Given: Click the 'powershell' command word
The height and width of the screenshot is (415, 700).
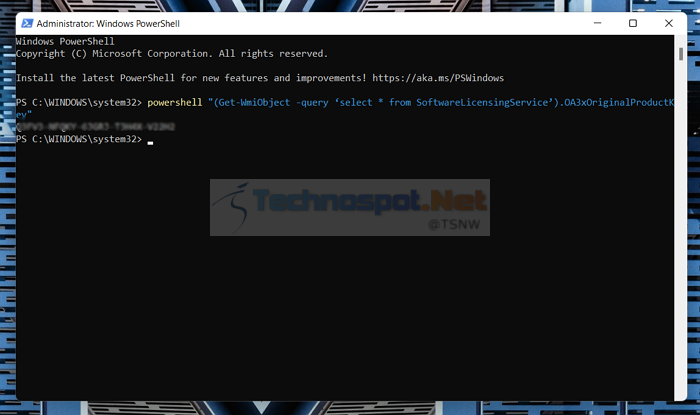Looking at the screenshot, I should coord(175,103).
